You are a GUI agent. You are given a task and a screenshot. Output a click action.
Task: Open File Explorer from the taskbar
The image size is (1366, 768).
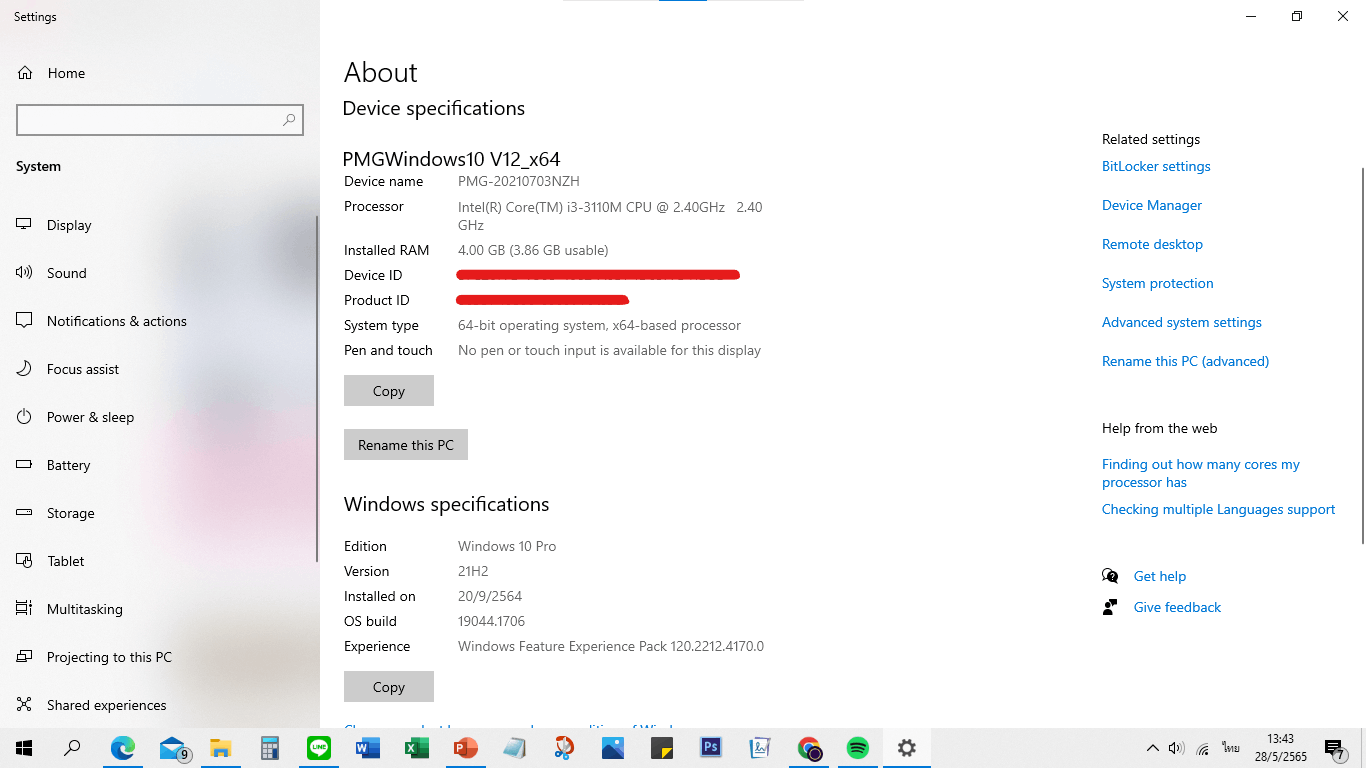click(221, 748)
